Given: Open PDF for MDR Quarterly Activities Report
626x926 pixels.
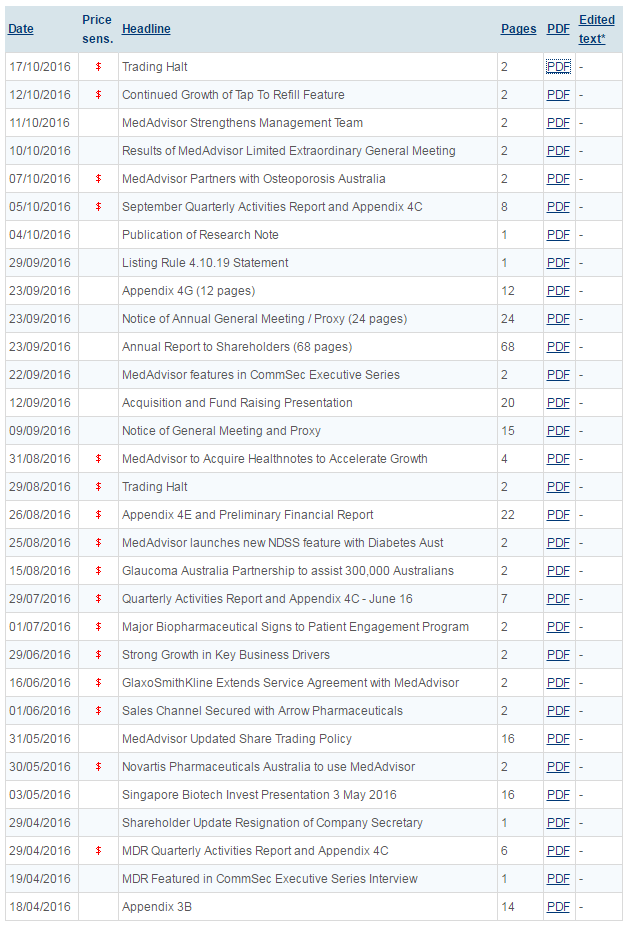Looking at the screenshot, I should (558, 850).
